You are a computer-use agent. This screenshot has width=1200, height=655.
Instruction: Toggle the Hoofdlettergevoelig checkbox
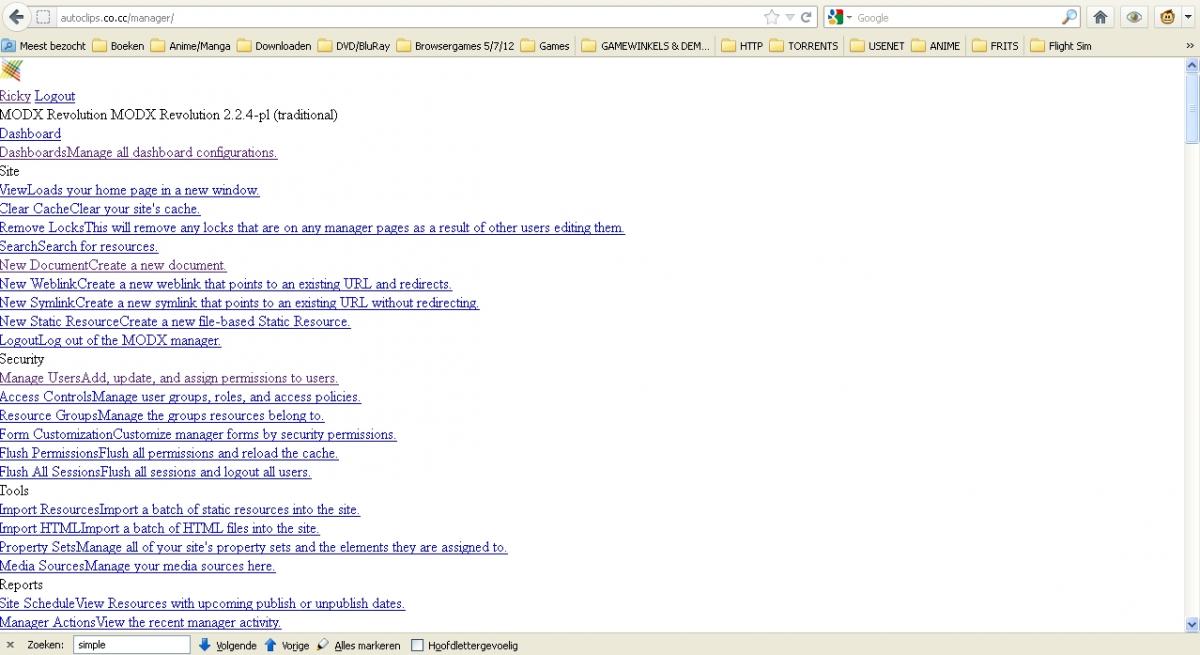(418, 646)
